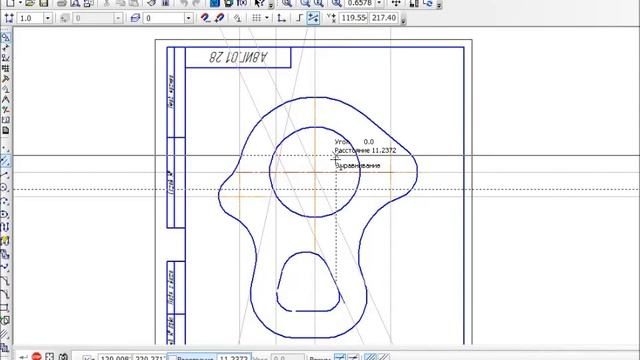Refresh the view with the refresh icon

click(x=428, y=3)
